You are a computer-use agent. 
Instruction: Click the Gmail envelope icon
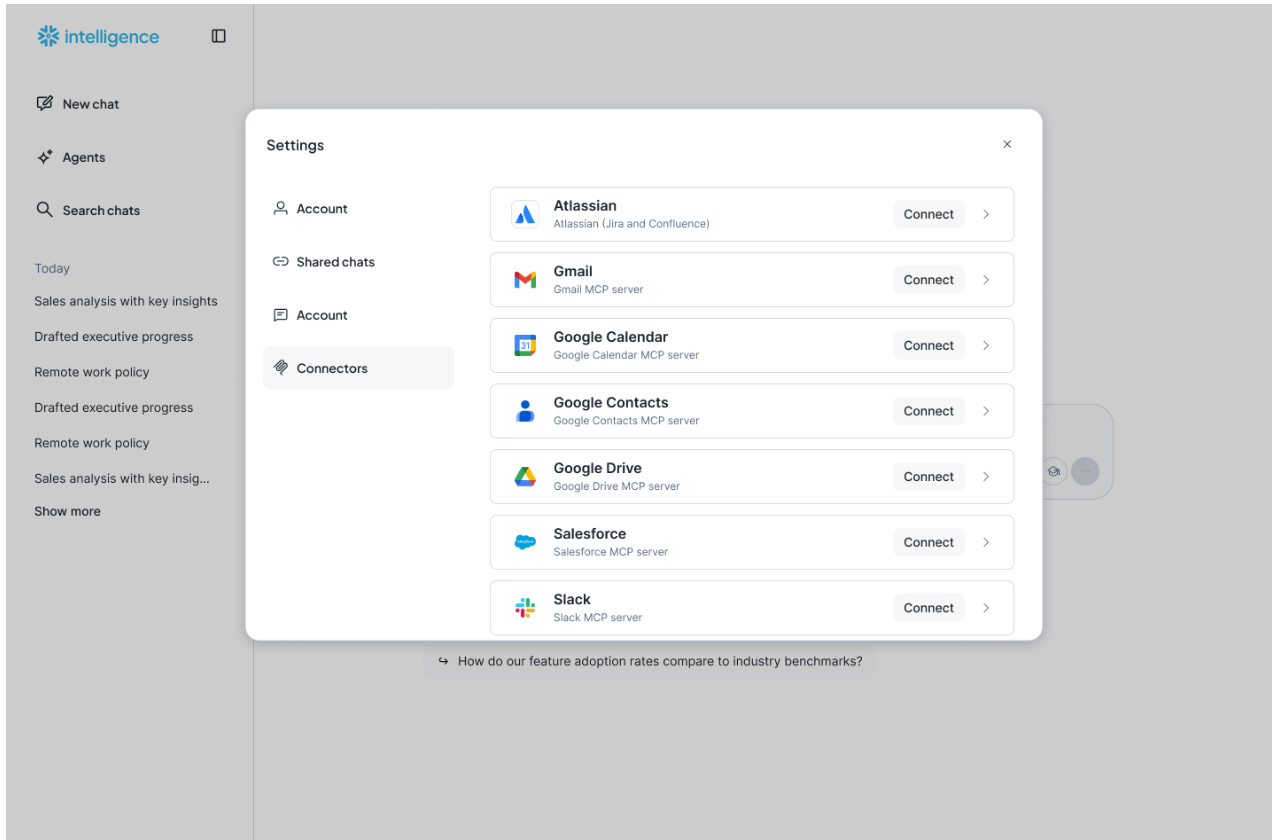(525, 280)
